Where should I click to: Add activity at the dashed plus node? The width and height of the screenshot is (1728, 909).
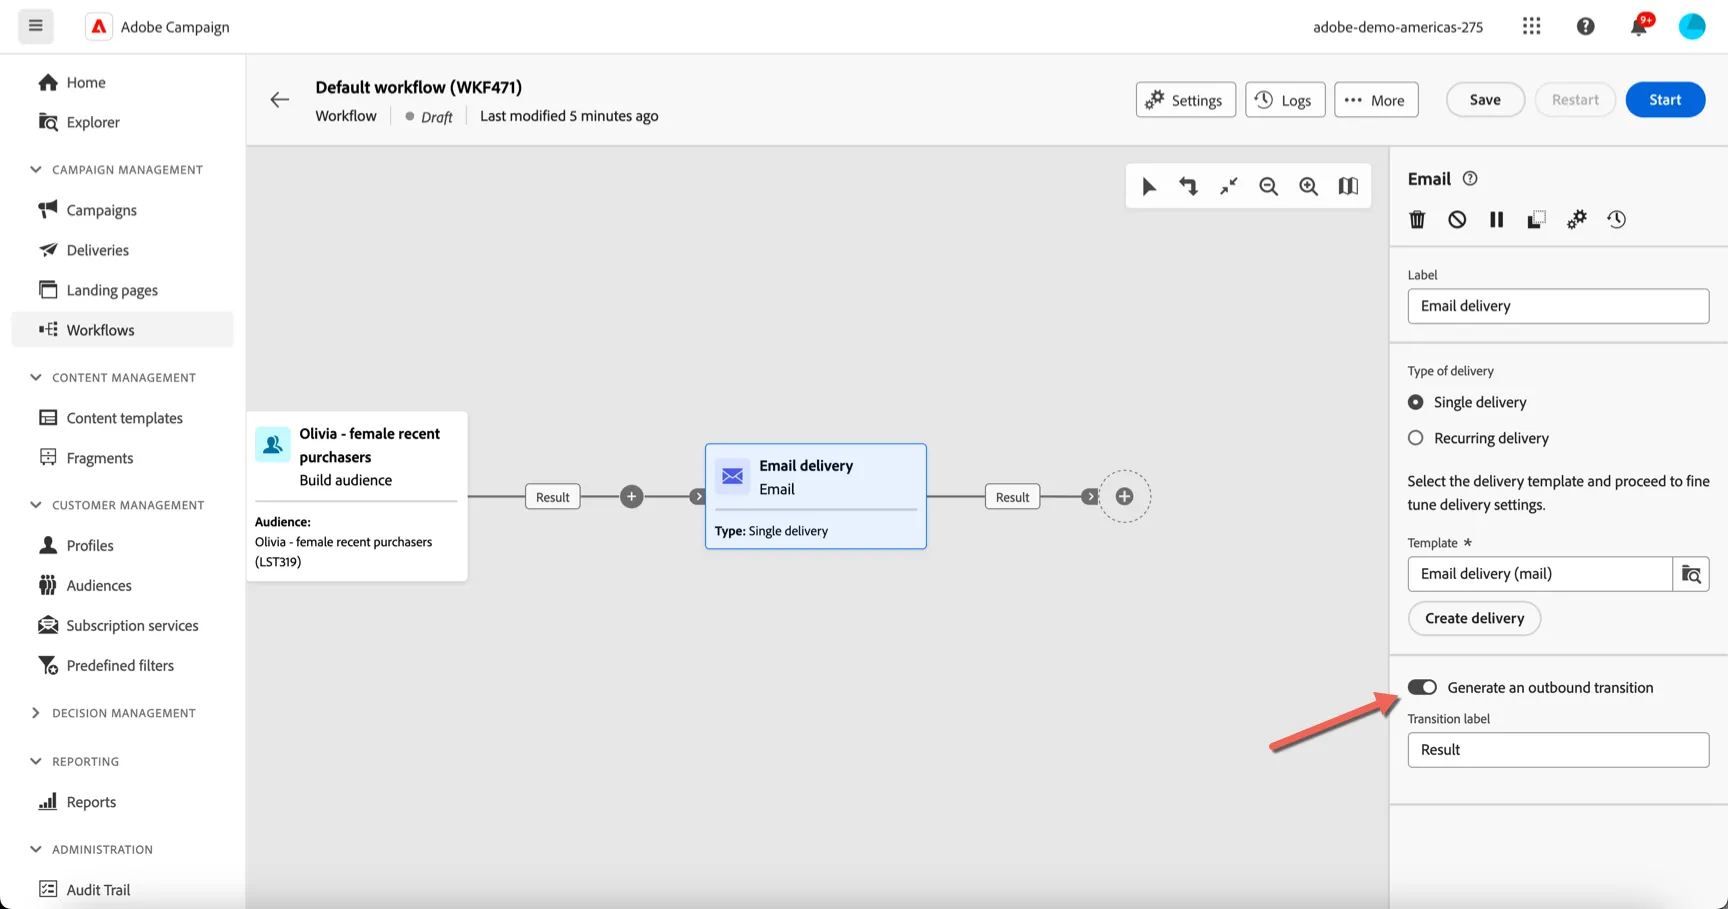point(1124,497)
